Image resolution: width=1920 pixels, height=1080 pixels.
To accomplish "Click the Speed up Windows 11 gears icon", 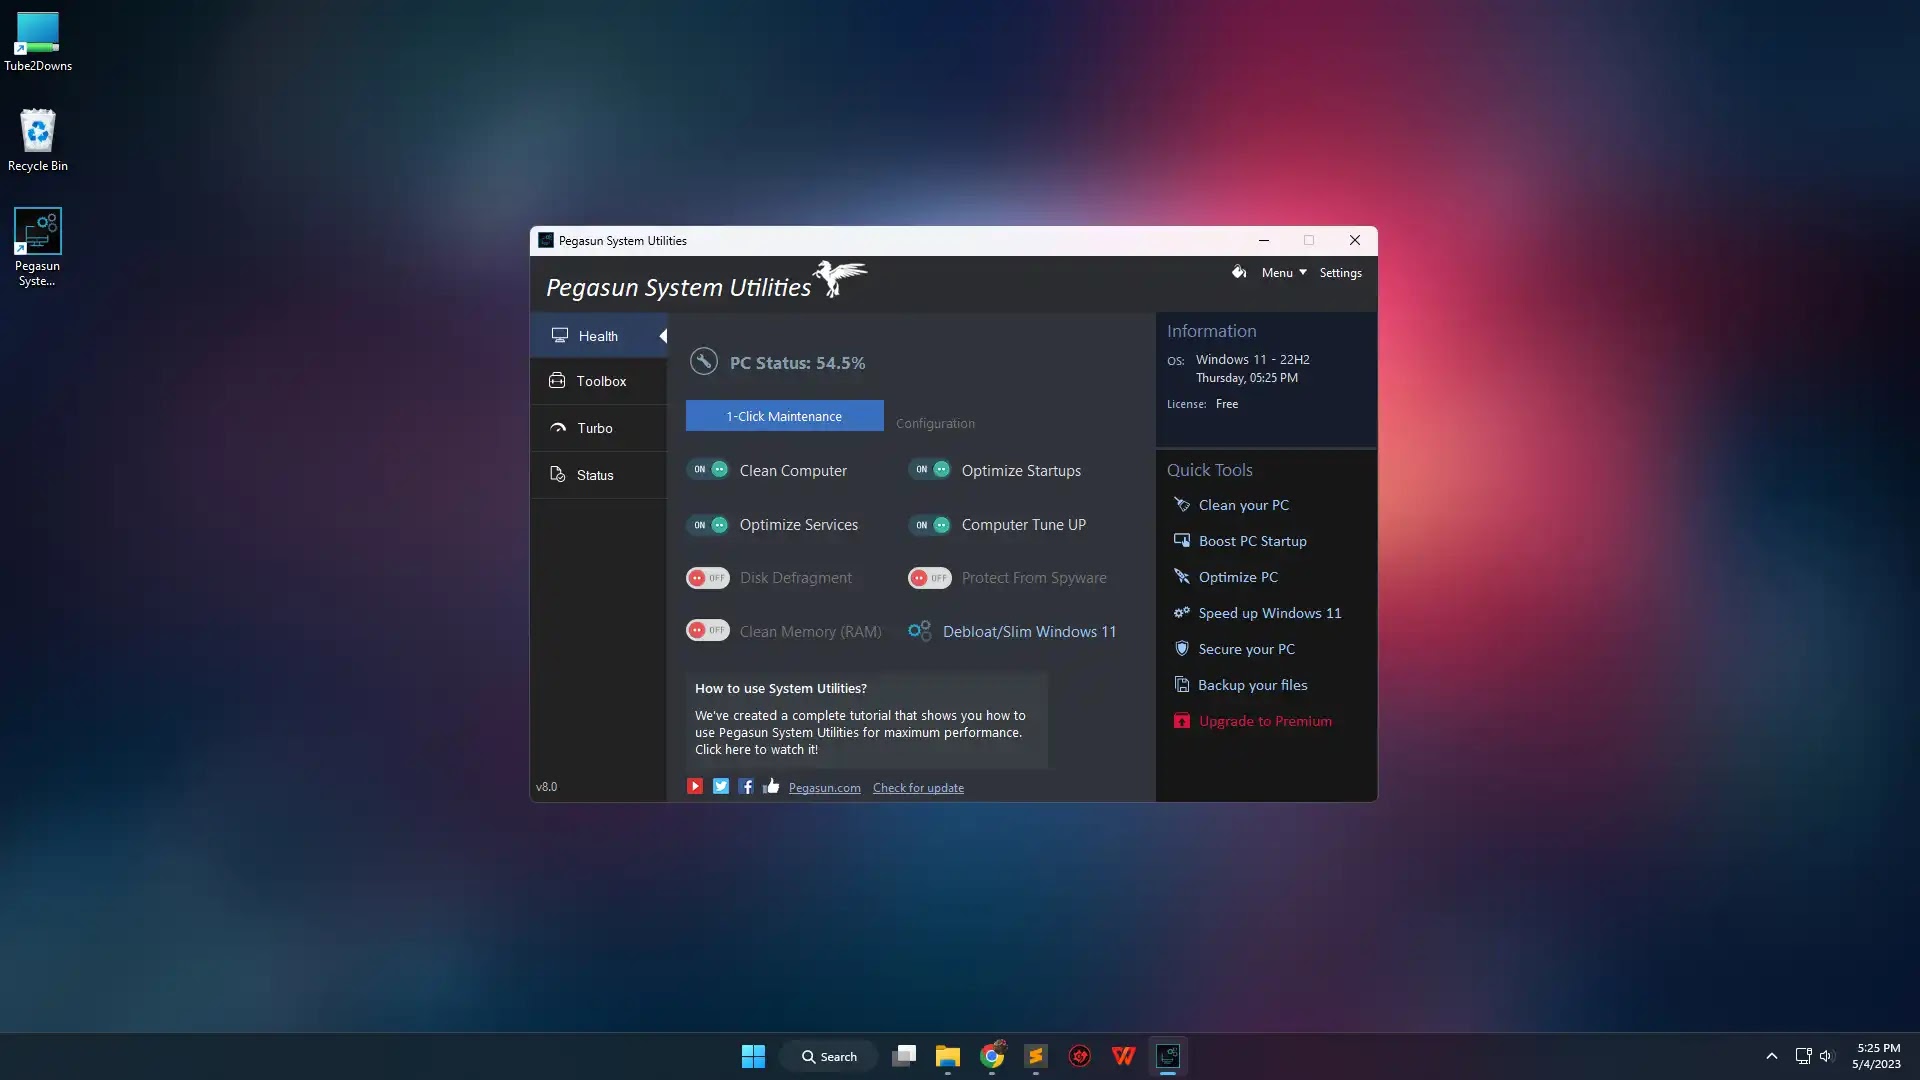I will [x=1182, y=613].
